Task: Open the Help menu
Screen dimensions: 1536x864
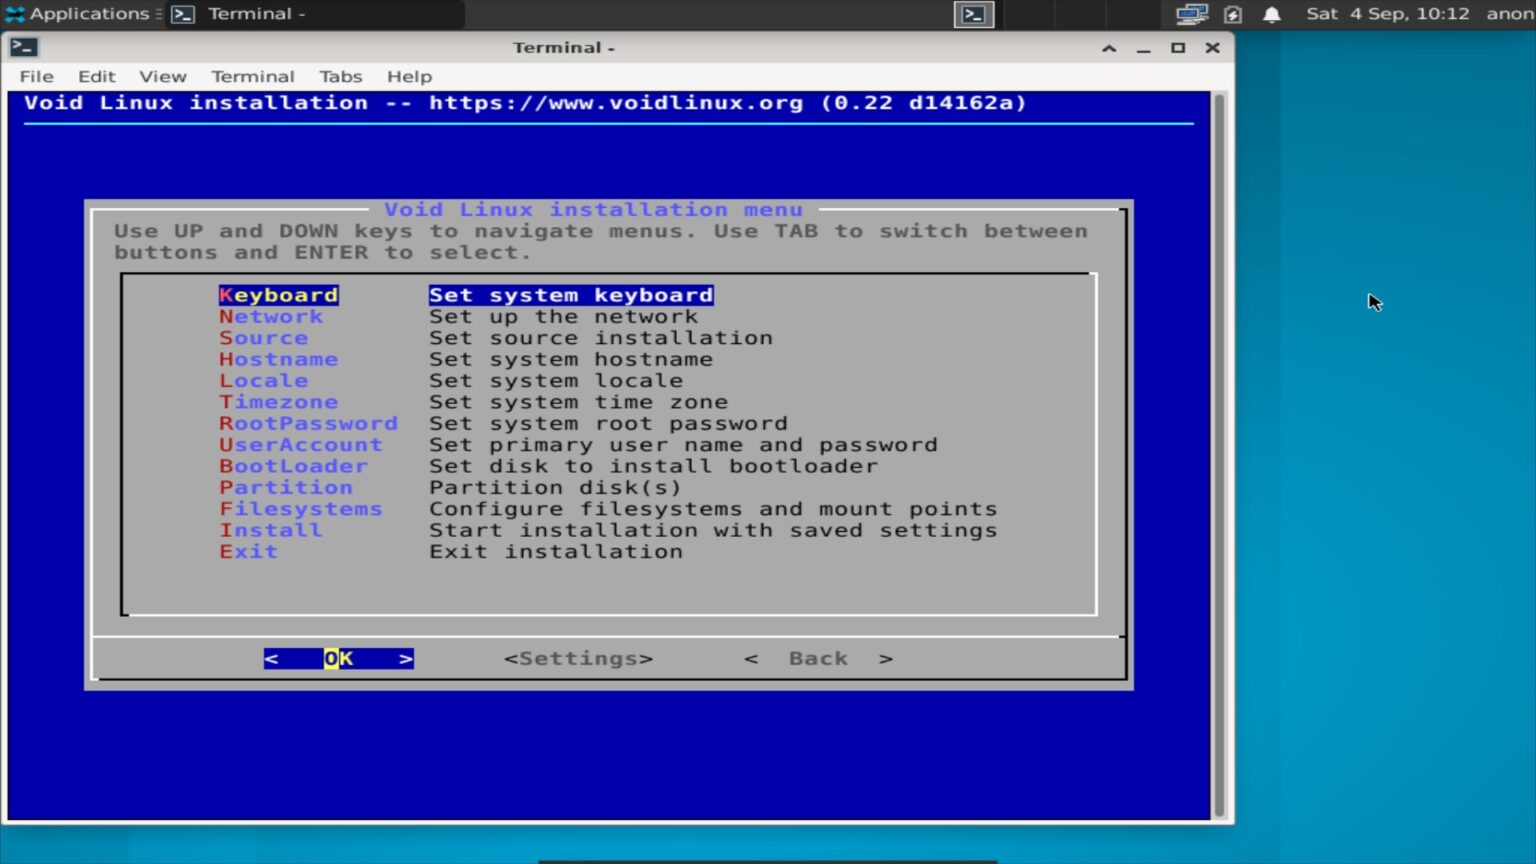Action: (x=409, y=76)
